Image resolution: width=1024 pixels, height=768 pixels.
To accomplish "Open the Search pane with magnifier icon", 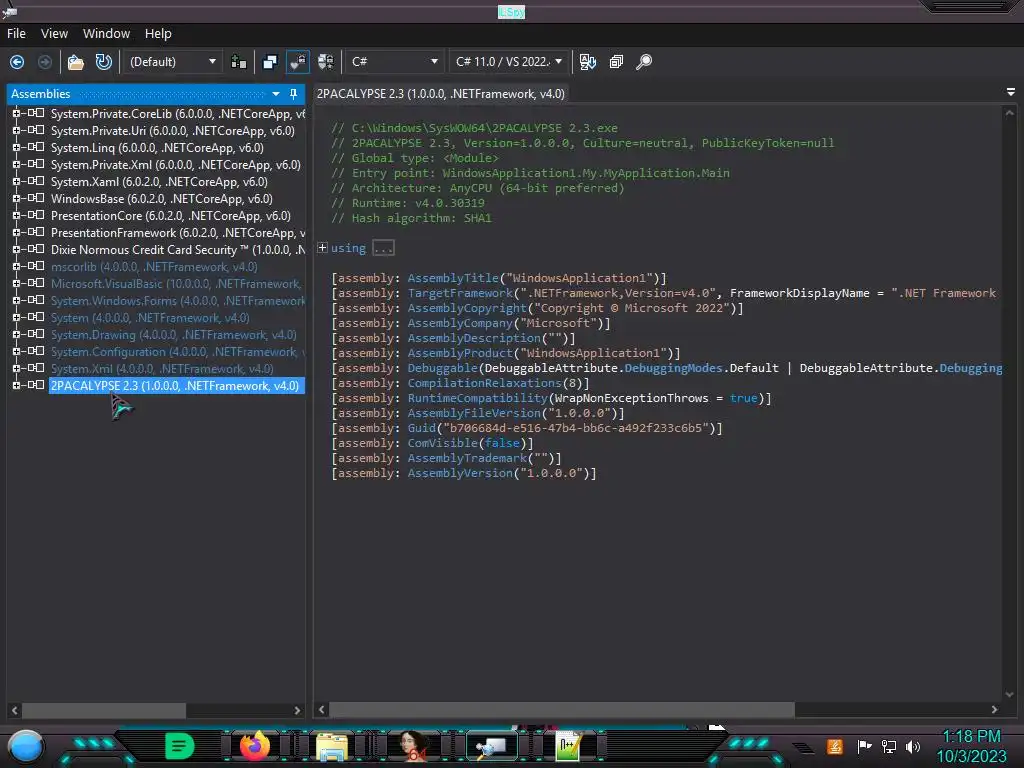I will tap(644, 62).
